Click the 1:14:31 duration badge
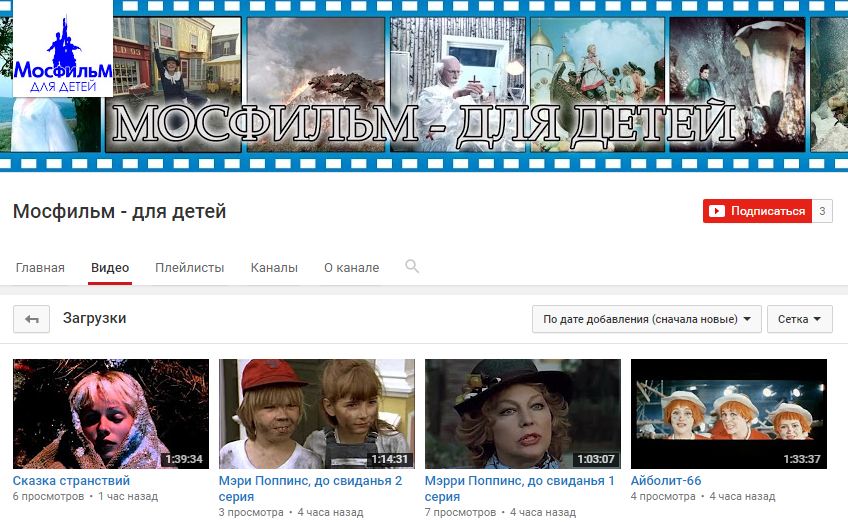Image resolution: width=848 pixels, height=525 pixels. 389,459
